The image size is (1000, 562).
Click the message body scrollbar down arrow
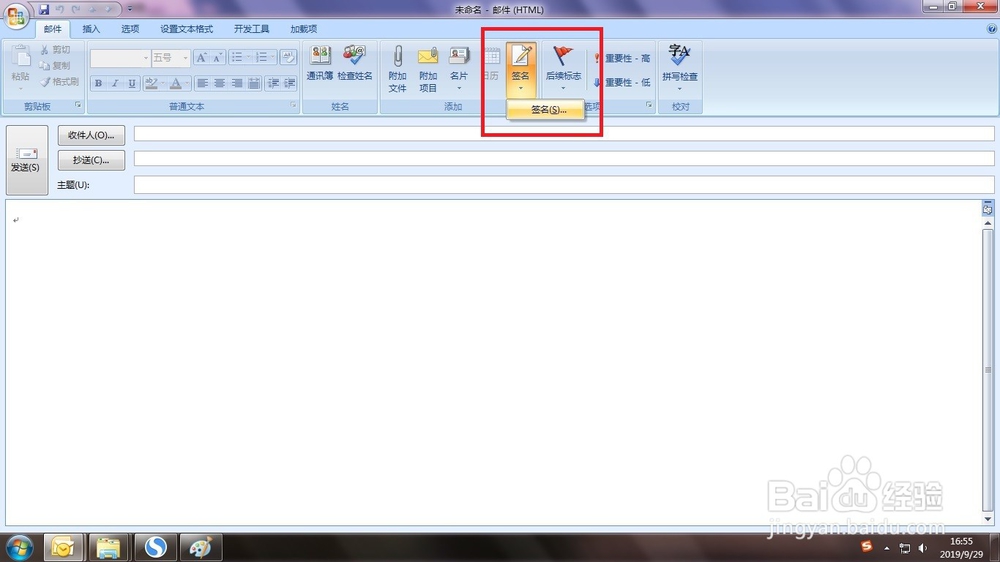pos(988,519)
